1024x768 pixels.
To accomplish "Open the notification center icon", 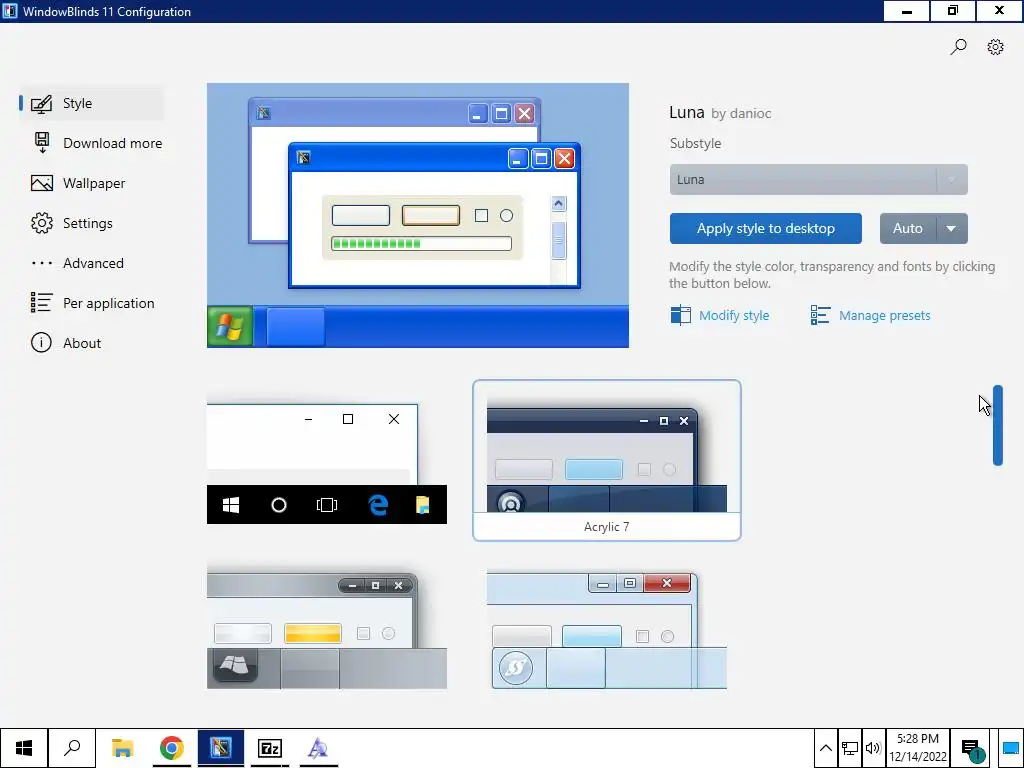I will pos(972,749).
